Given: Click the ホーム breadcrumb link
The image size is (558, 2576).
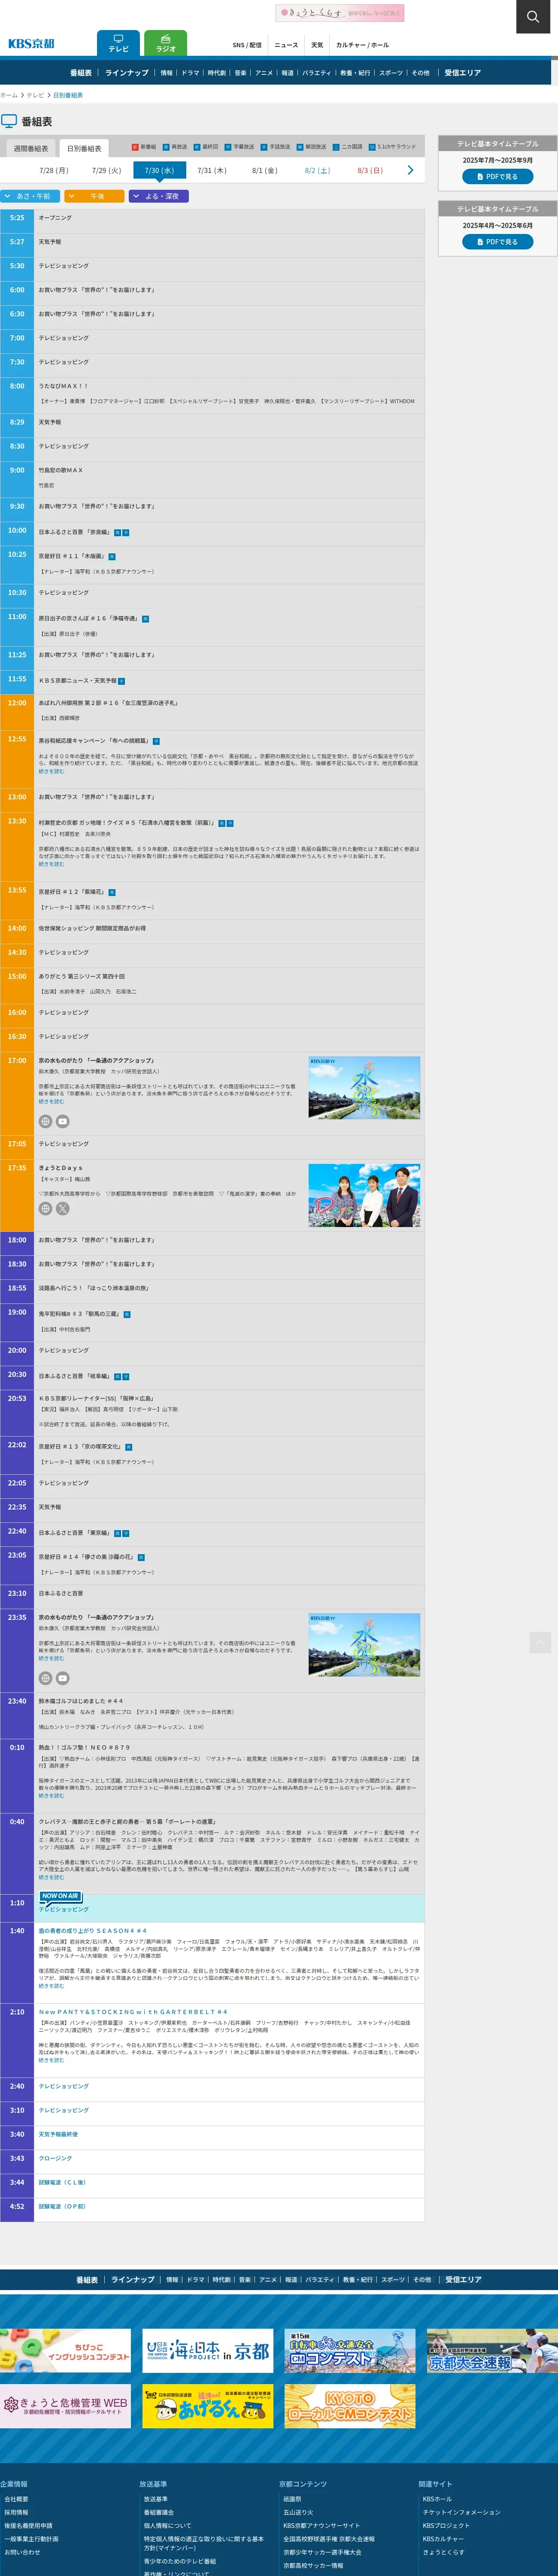Looking at the screenshot, I should tap(9, 95).
